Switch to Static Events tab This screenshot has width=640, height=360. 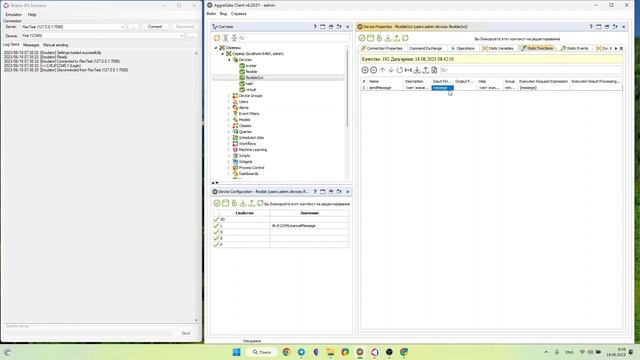click(x=575, y=48)
